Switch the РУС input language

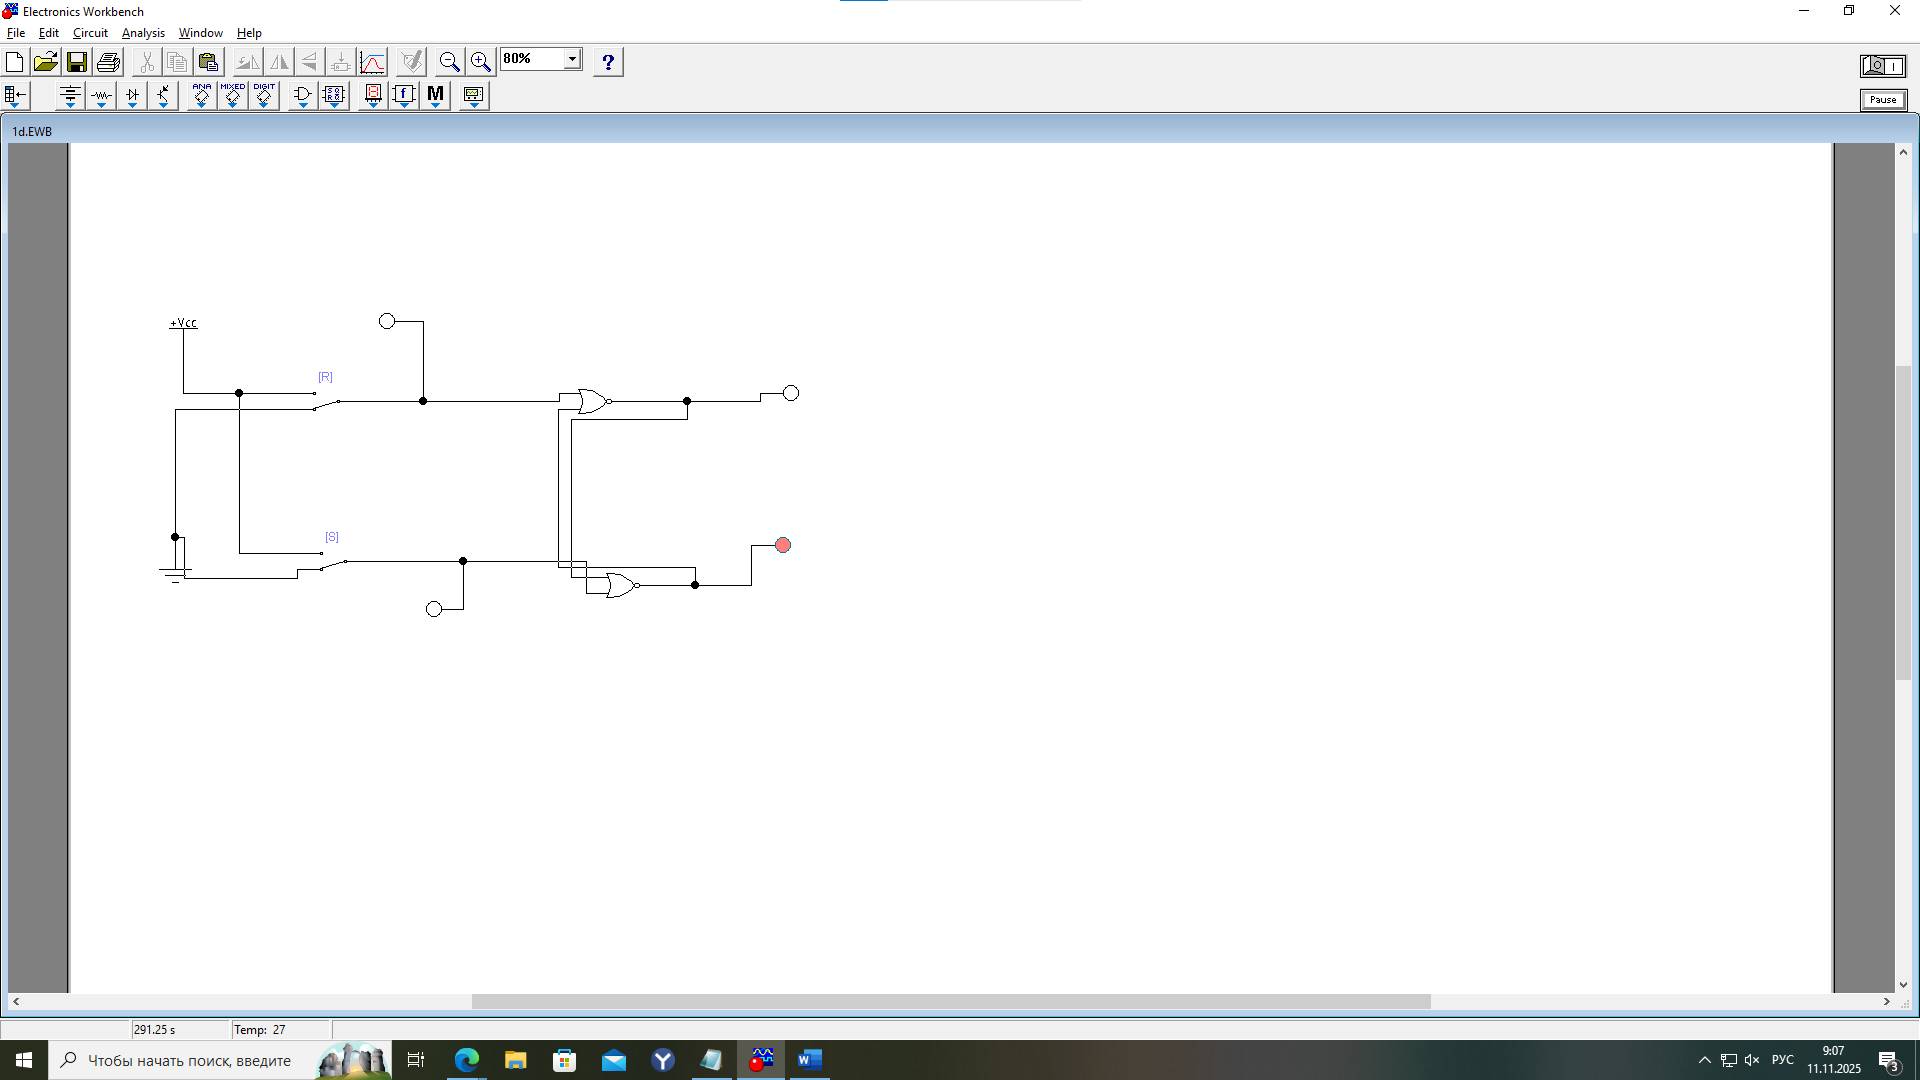1782,1060
